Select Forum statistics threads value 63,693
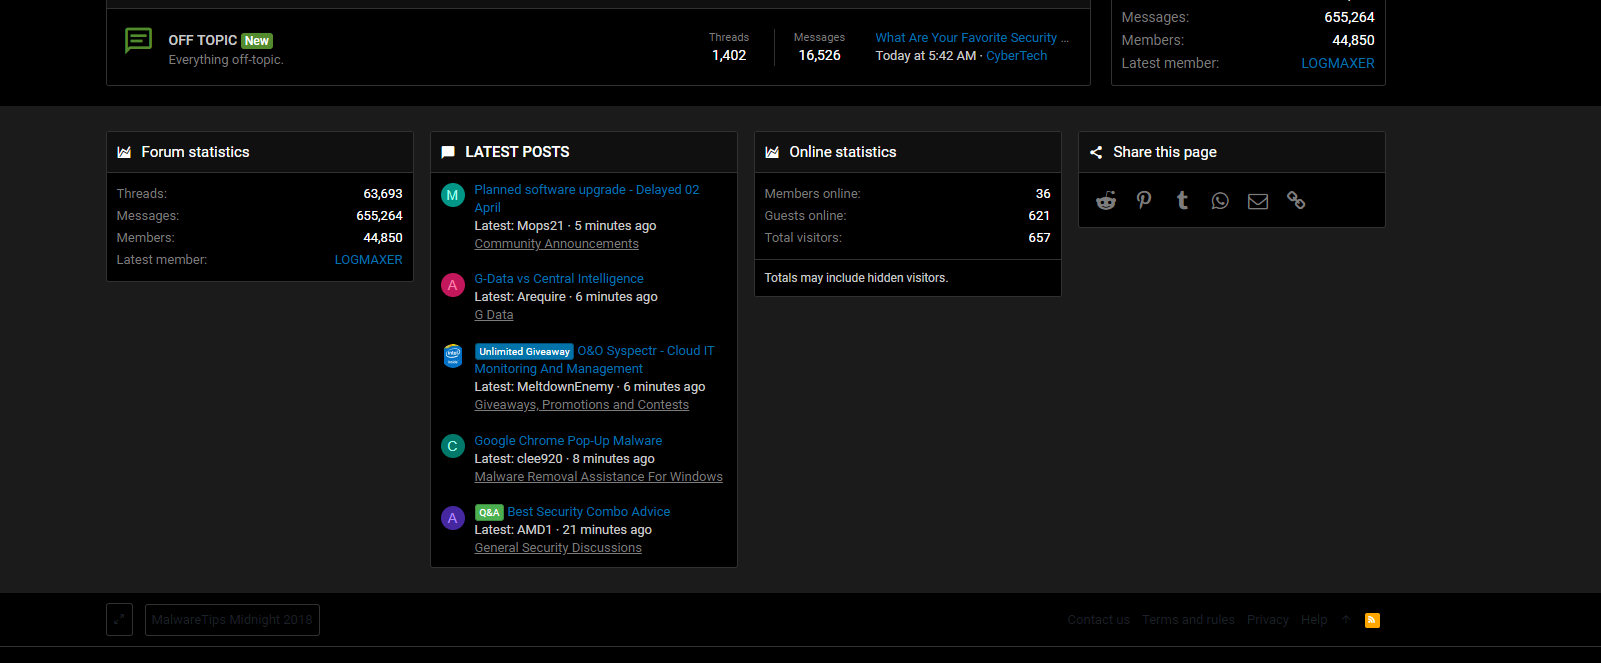This screenshot has height=663, width=1601. [383, 194]
